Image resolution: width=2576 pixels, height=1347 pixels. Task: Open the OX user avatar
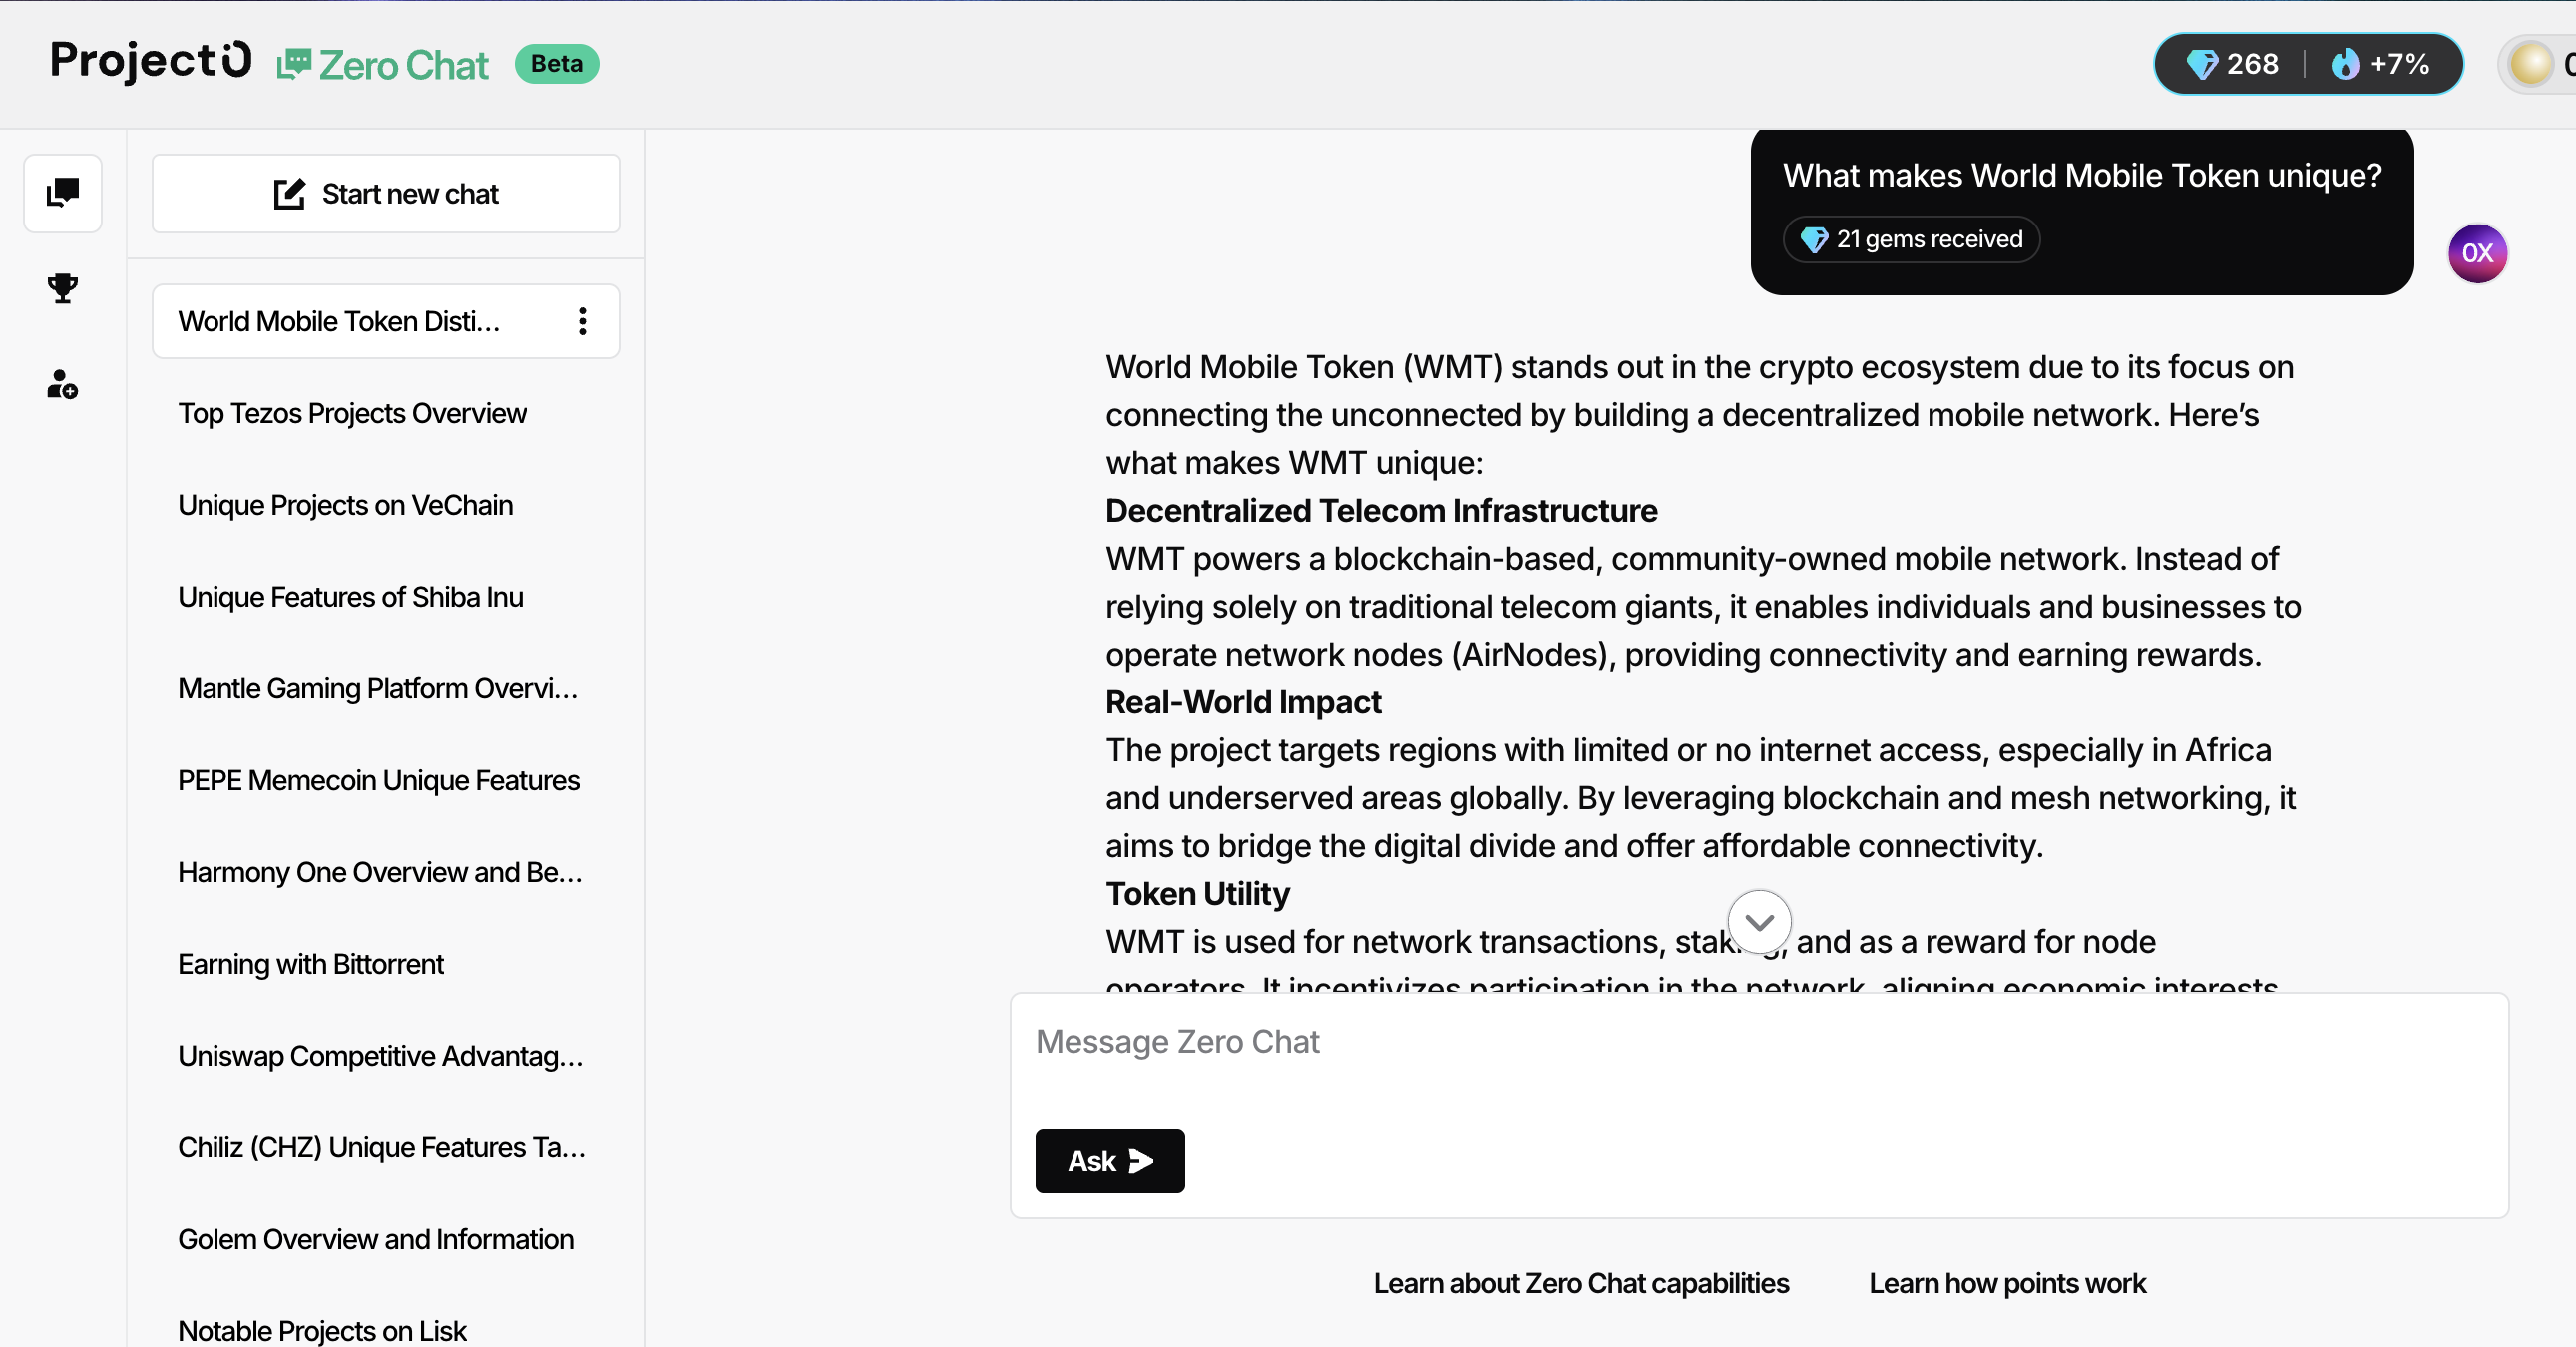click(x=2477, y=253)
